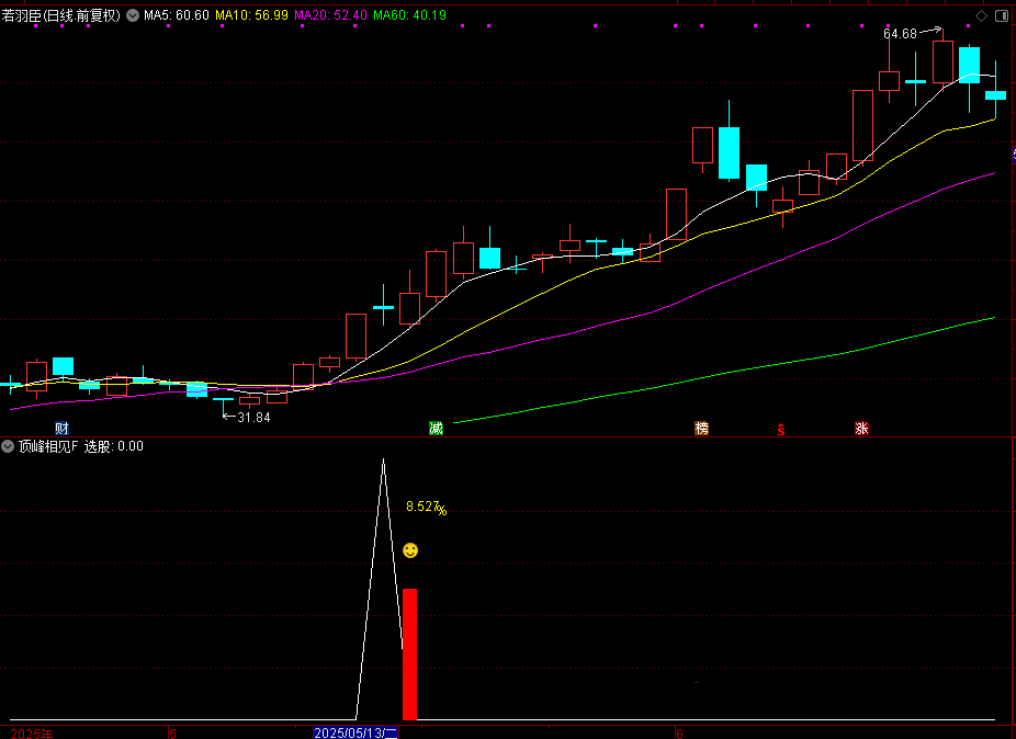Open dropdown next to 若羽臣 chart title

pyautogui.click(x=132, y=16)
